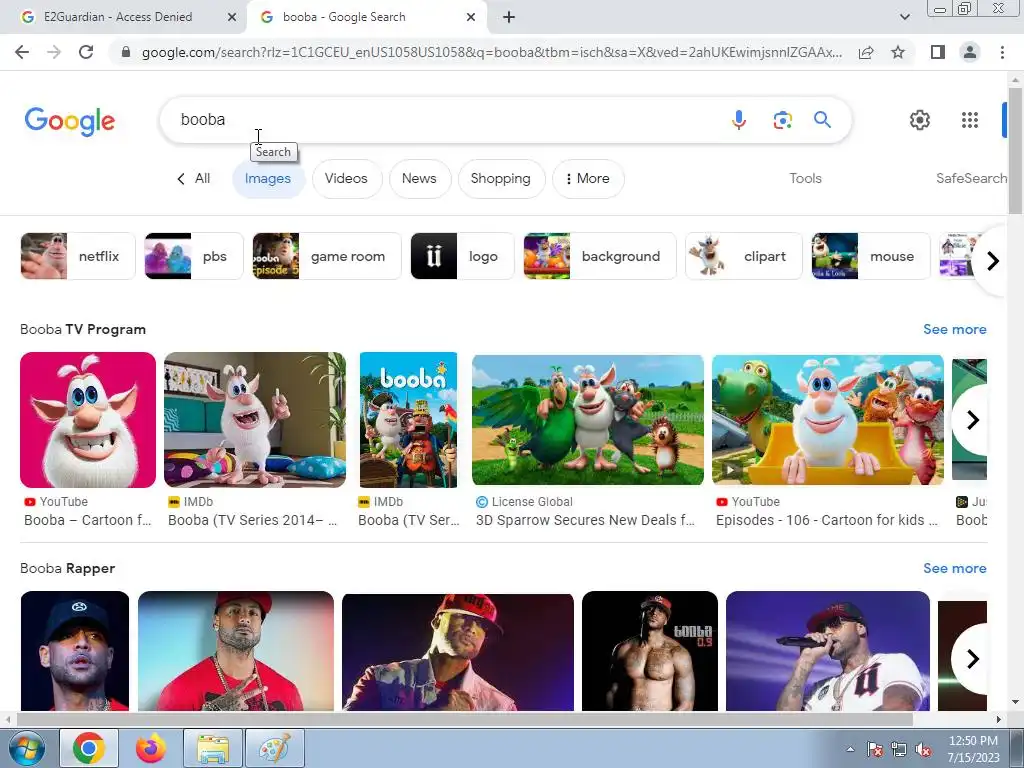Filter by the background chip
The height and width of the screenshot is (768, 1024).
pyautogui.click(x=600, y=256)
